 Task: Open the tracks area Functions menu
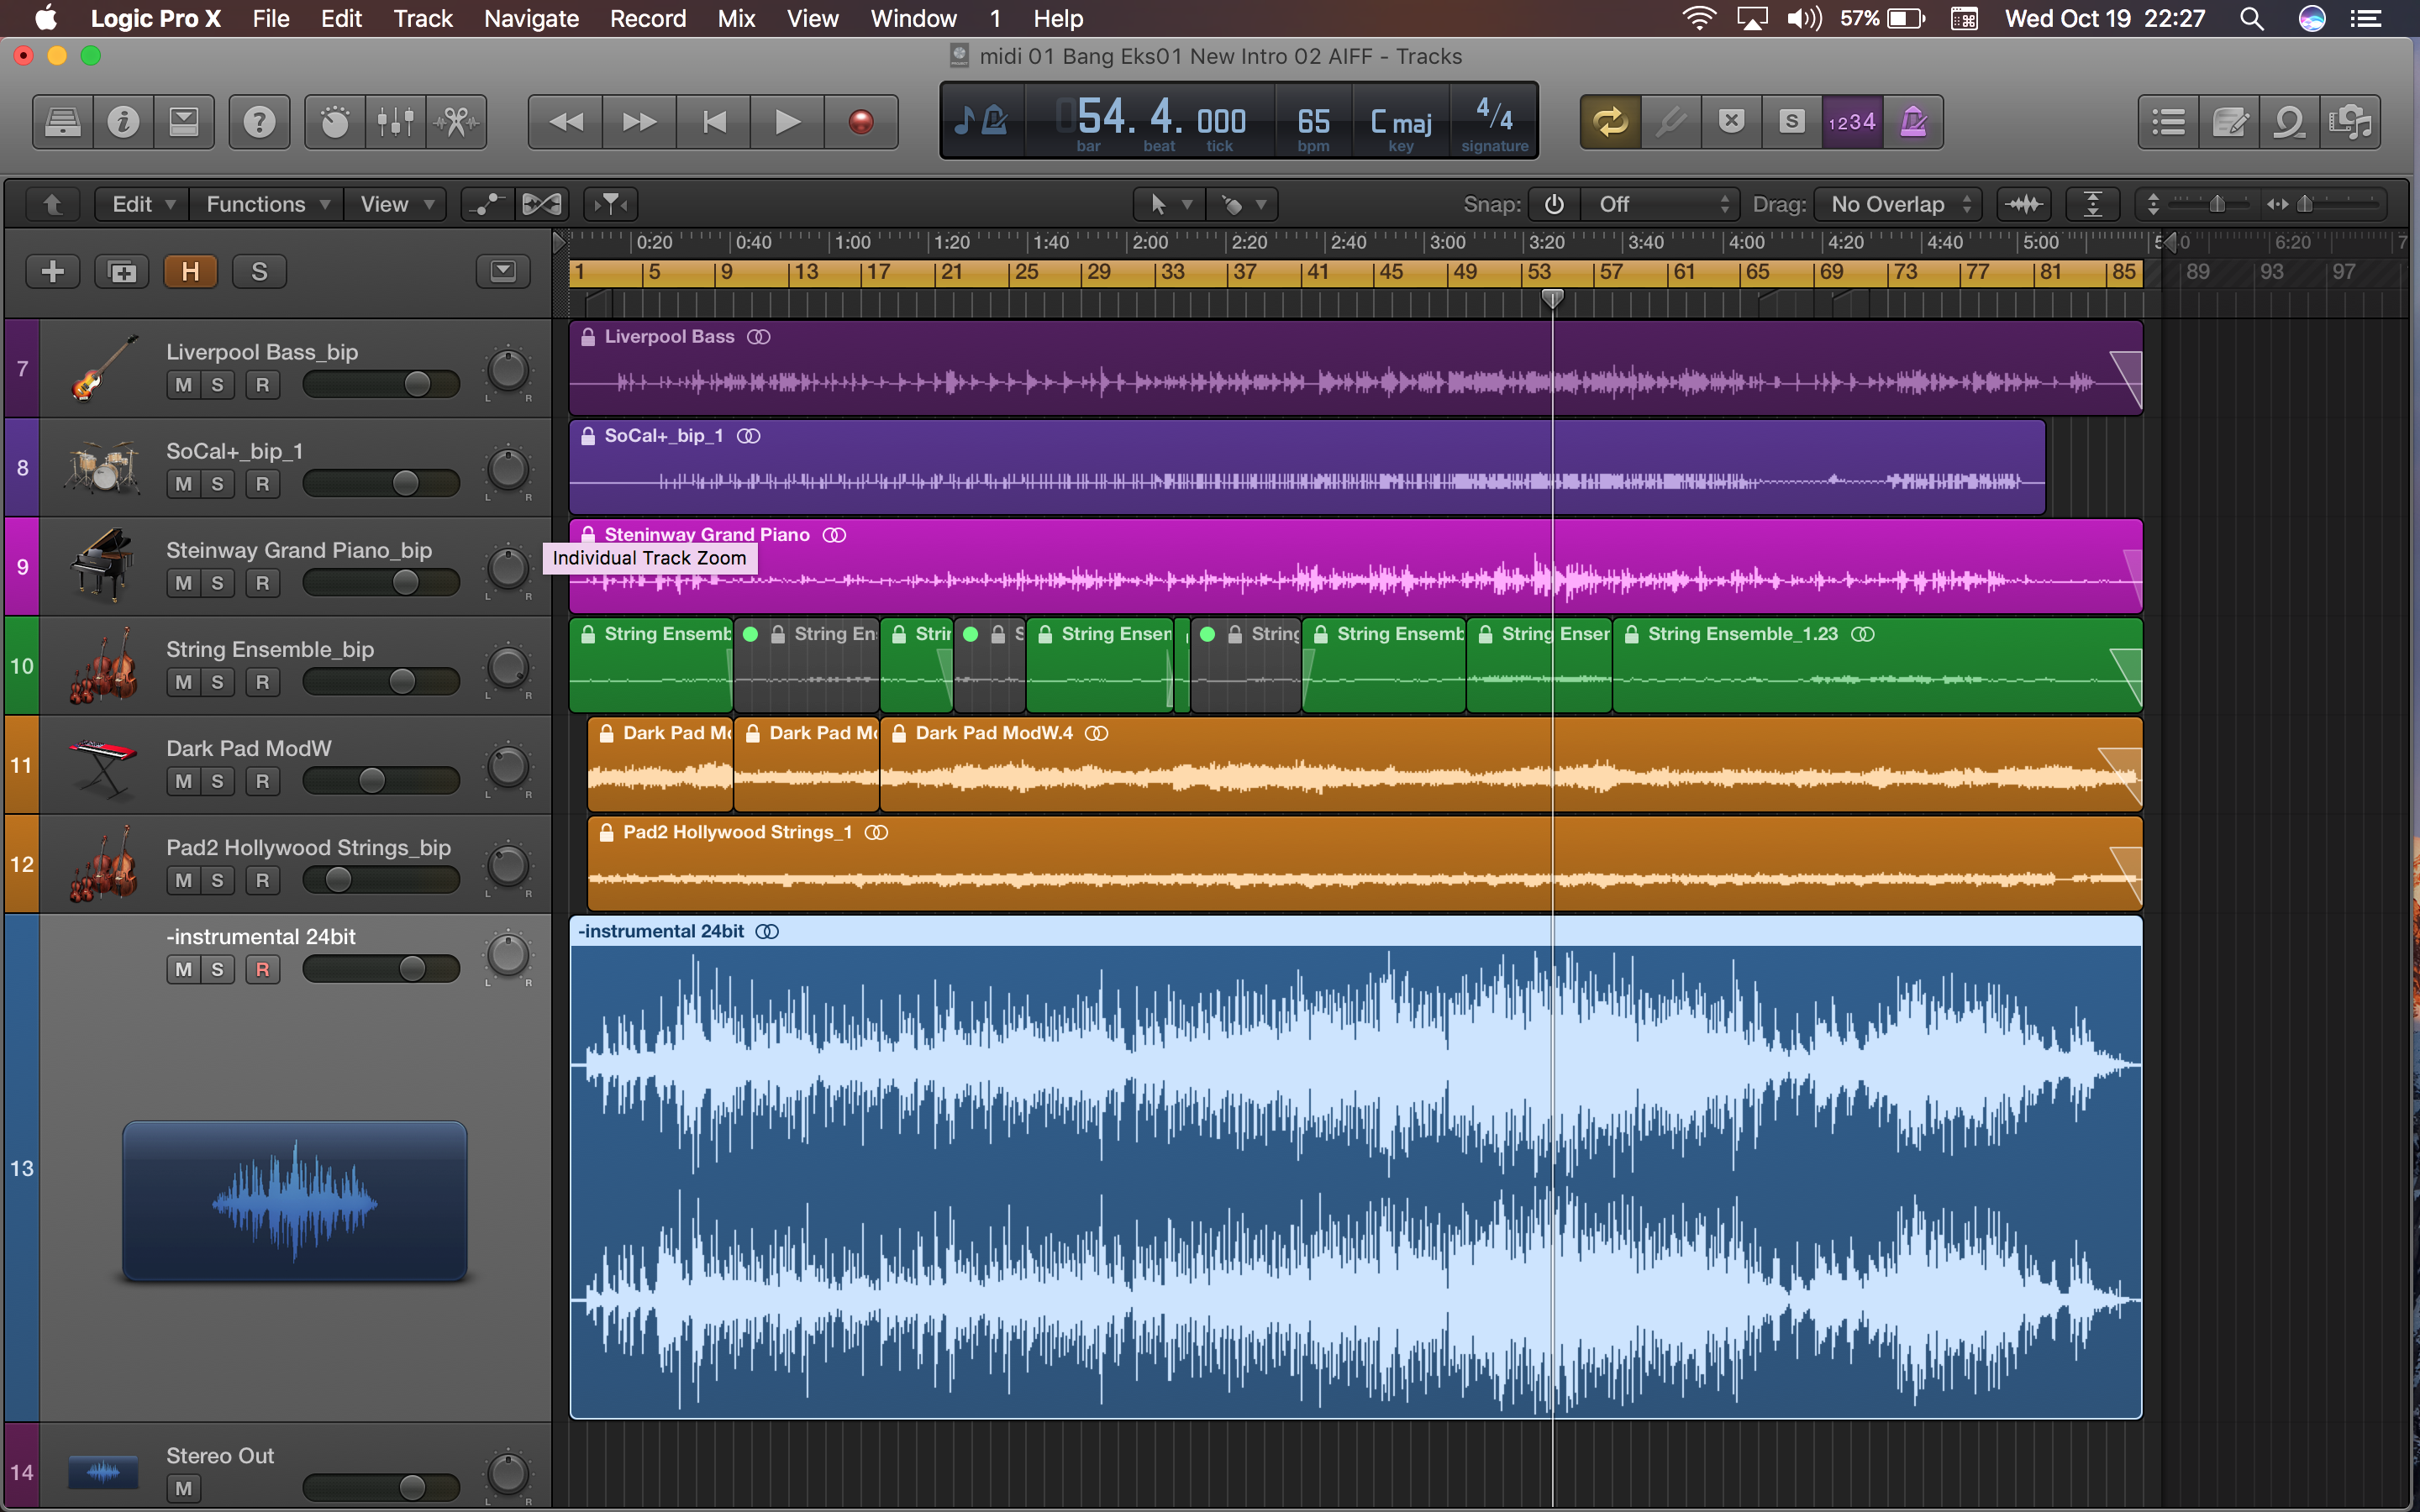point(267,204)
